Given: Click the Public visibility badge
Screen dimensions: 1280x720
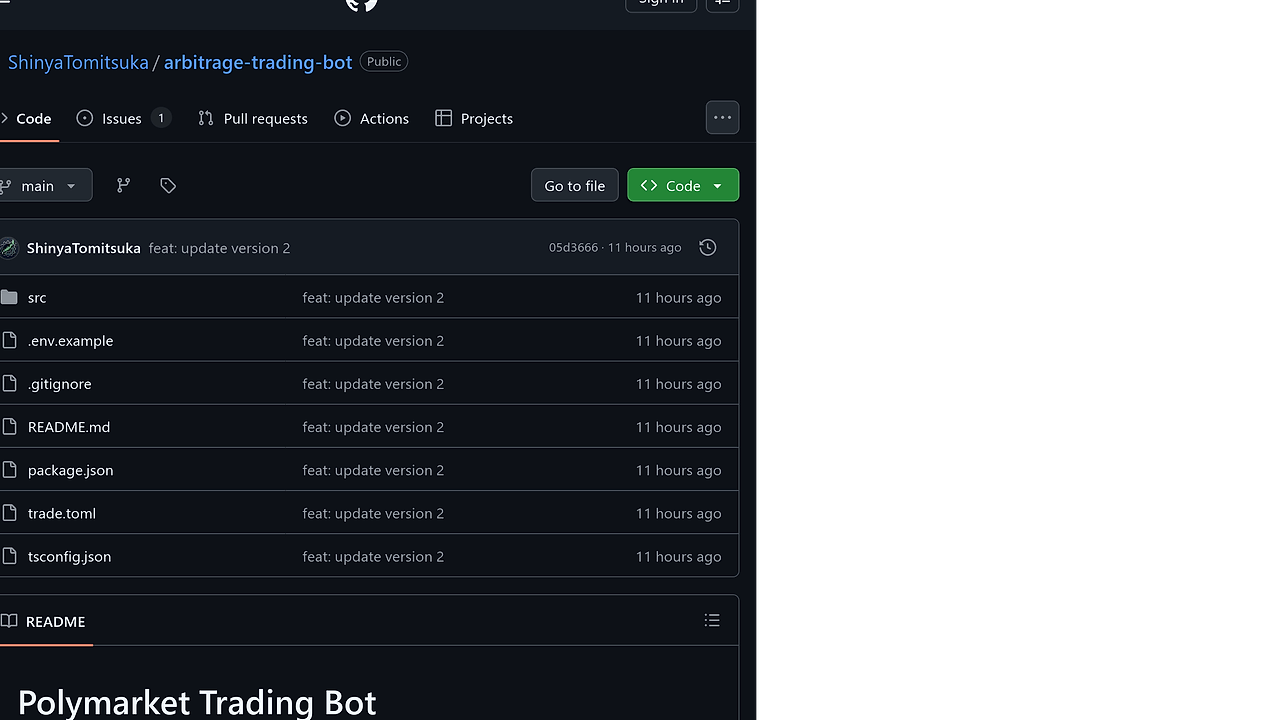Looking at the screenshot, I should [x=384, y=62].
